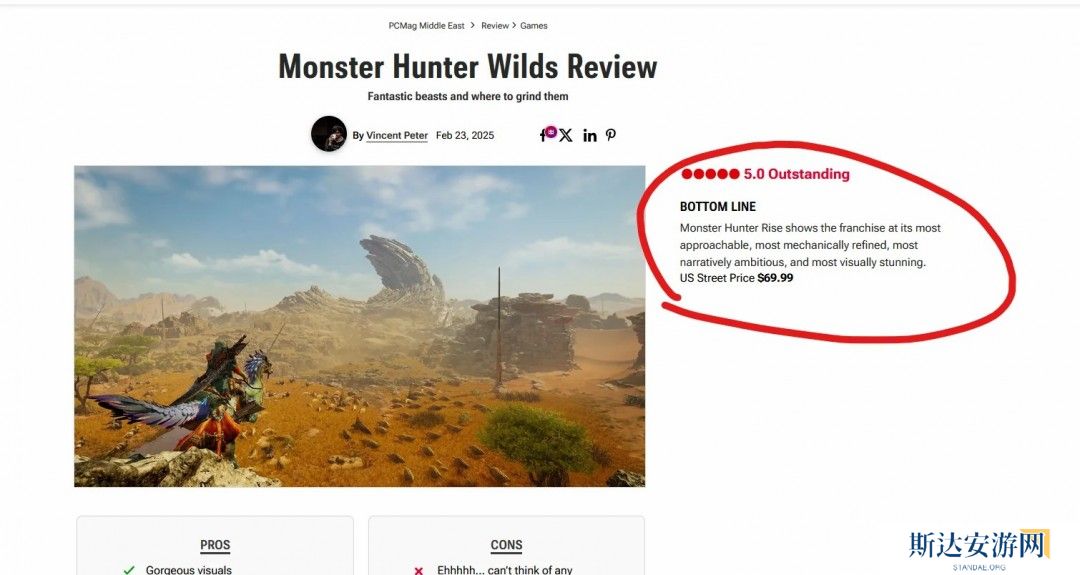Share the article on X
This screenshot has height=575, width=1080.
click(x=565, y=136)
